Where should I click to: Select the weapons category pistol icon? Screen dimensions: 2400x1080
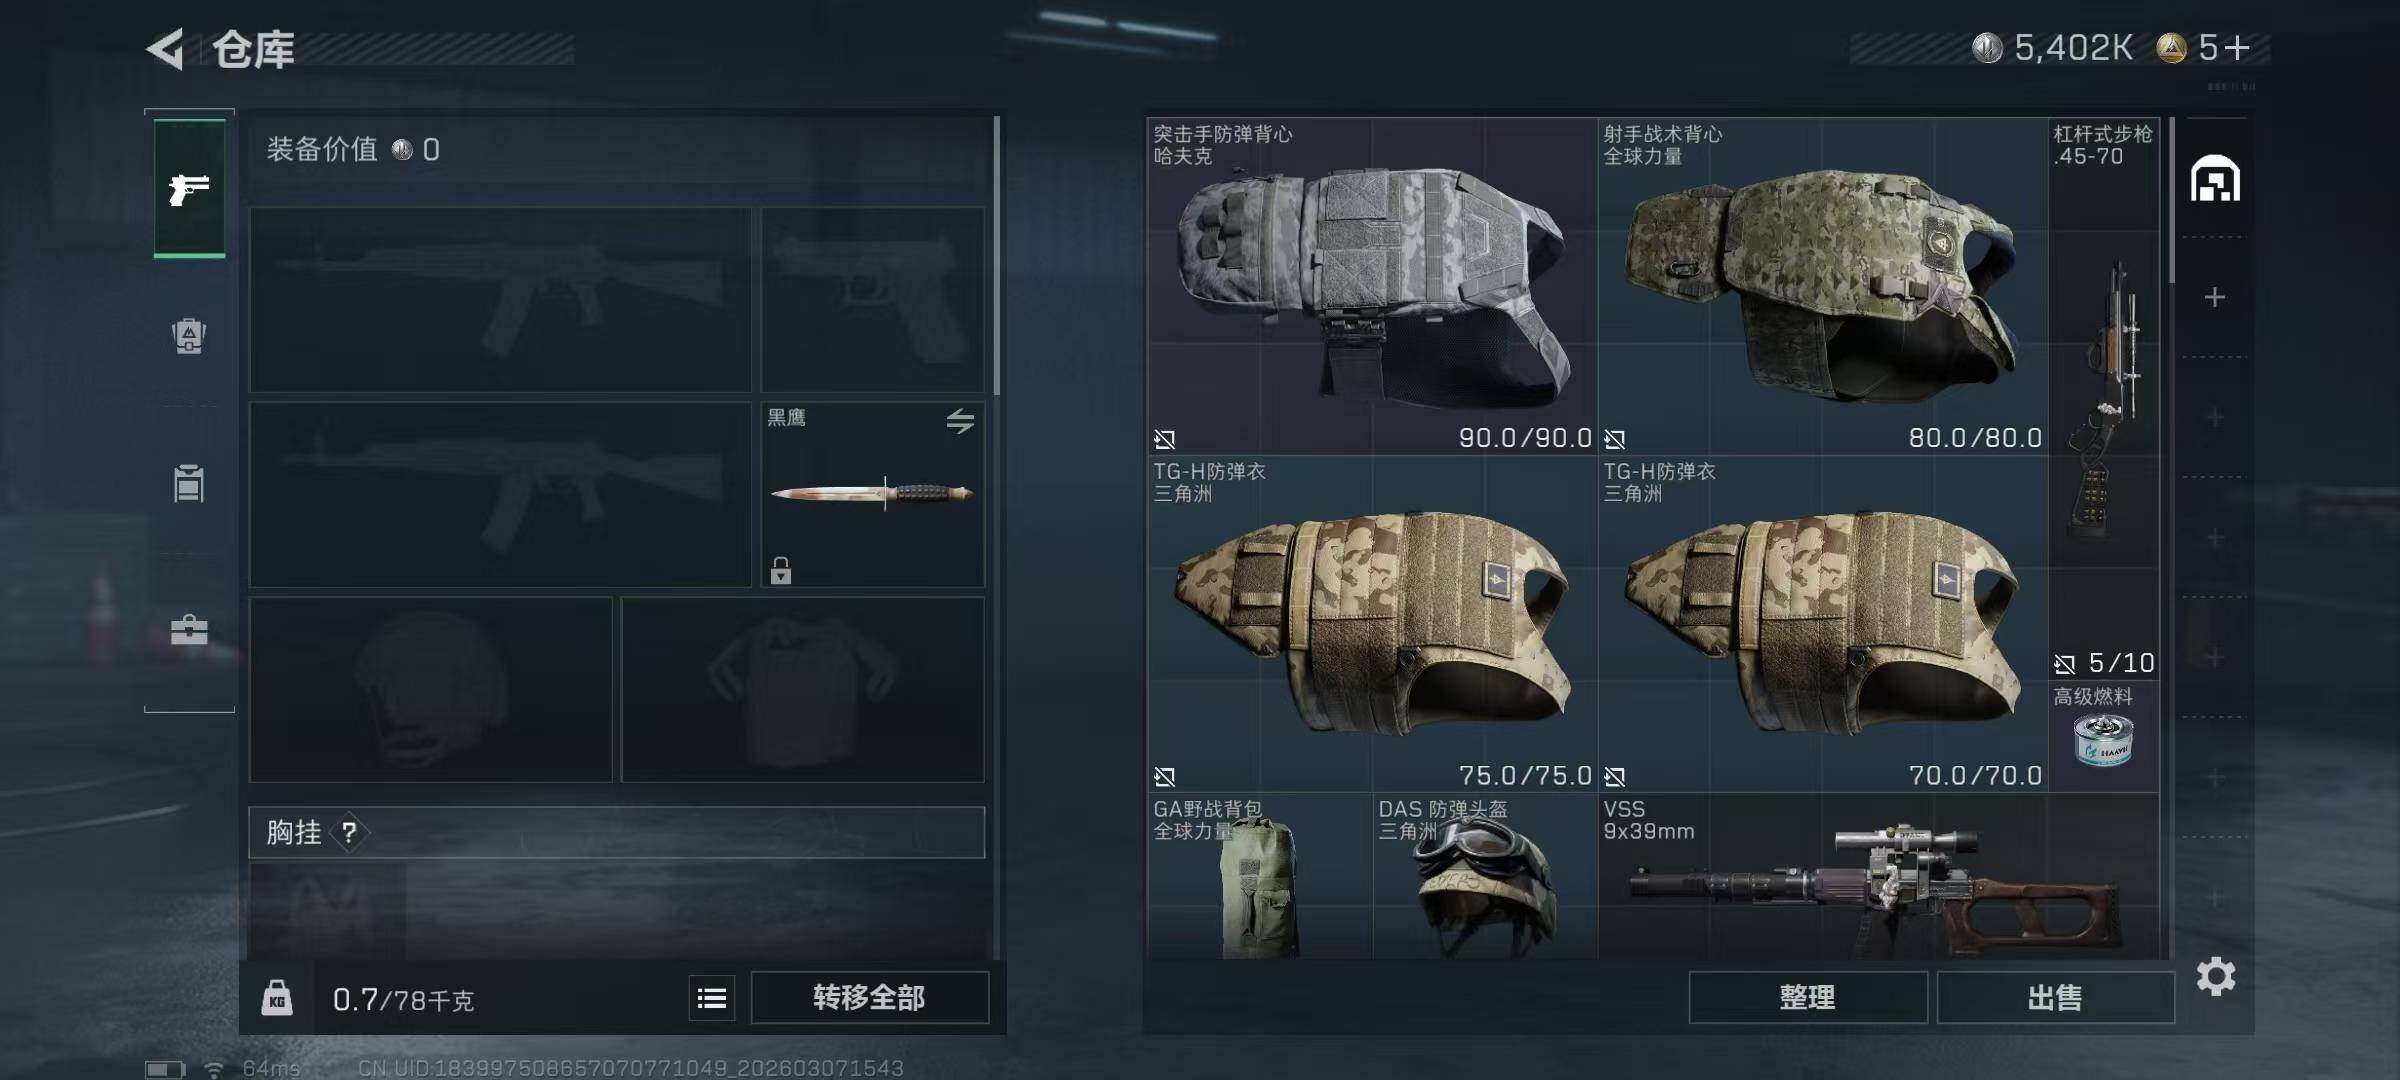(x=189, y=188)
